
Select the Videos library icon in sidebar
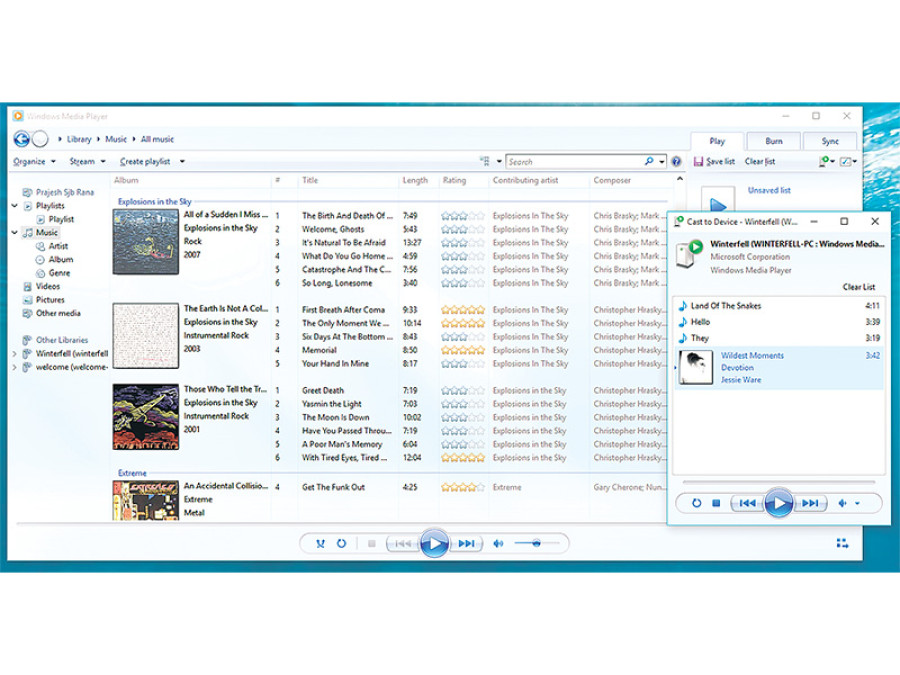[x=27, y=286]
